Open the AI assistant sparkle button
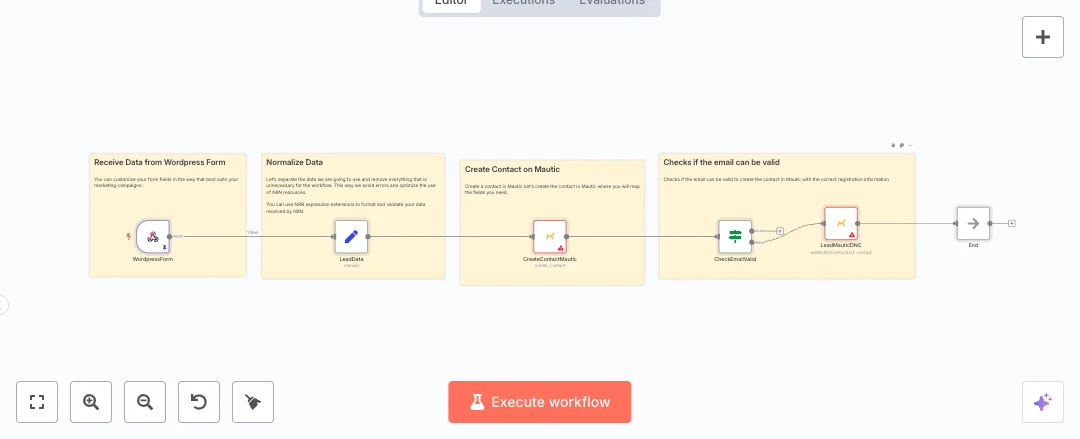This screenshot has height=439, width=1080. [1042, 402]
